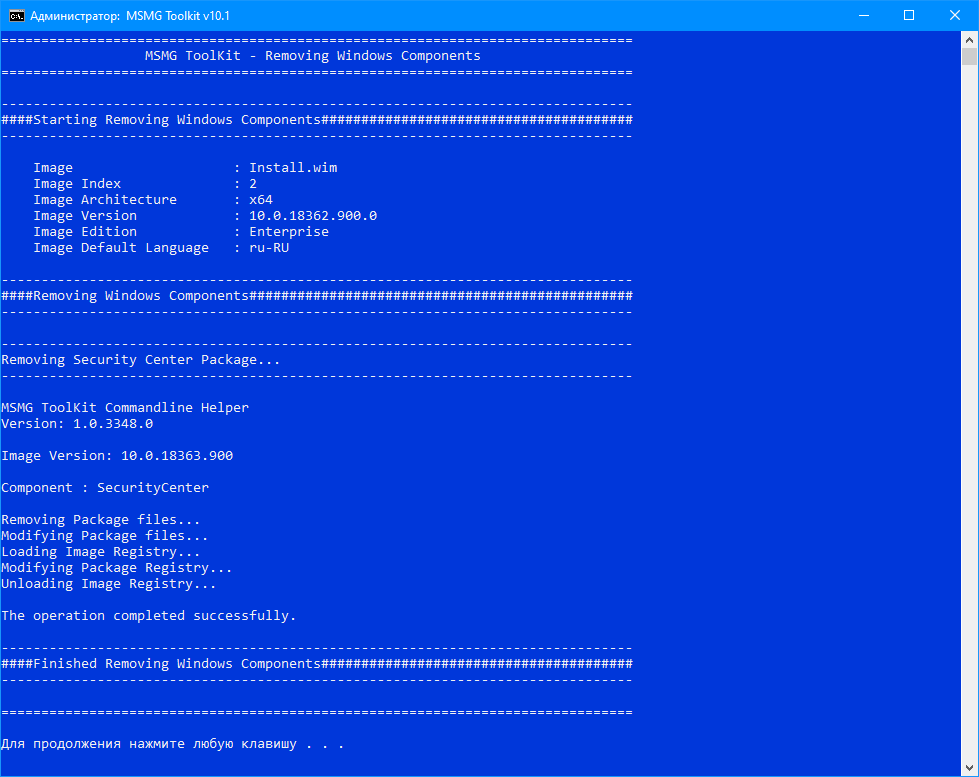Click the line 'Loading Image Registry...'

pyautogui.click(x=101, y=552)
